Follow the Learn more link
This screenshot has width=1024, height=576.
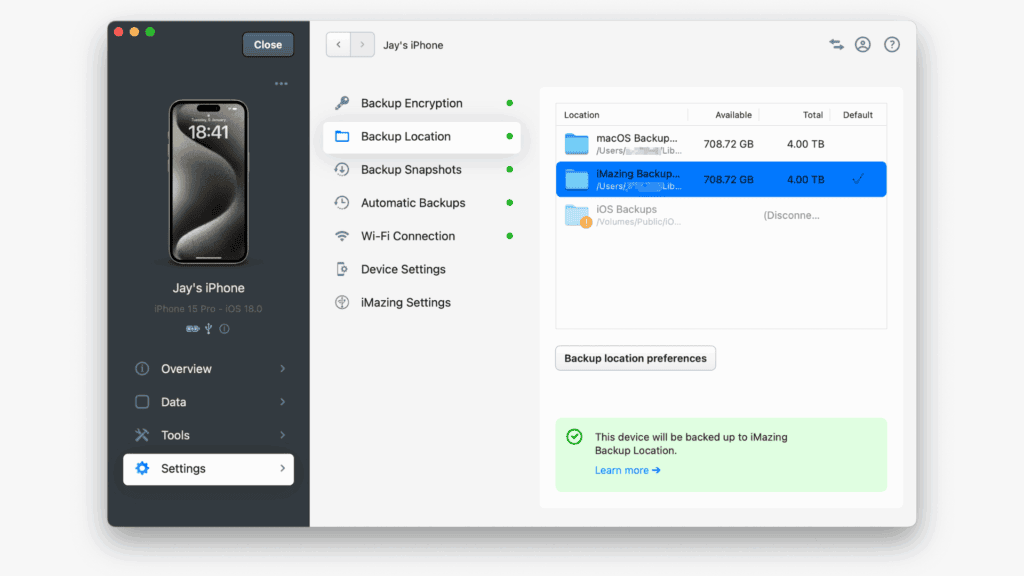[x=622, y=470]
